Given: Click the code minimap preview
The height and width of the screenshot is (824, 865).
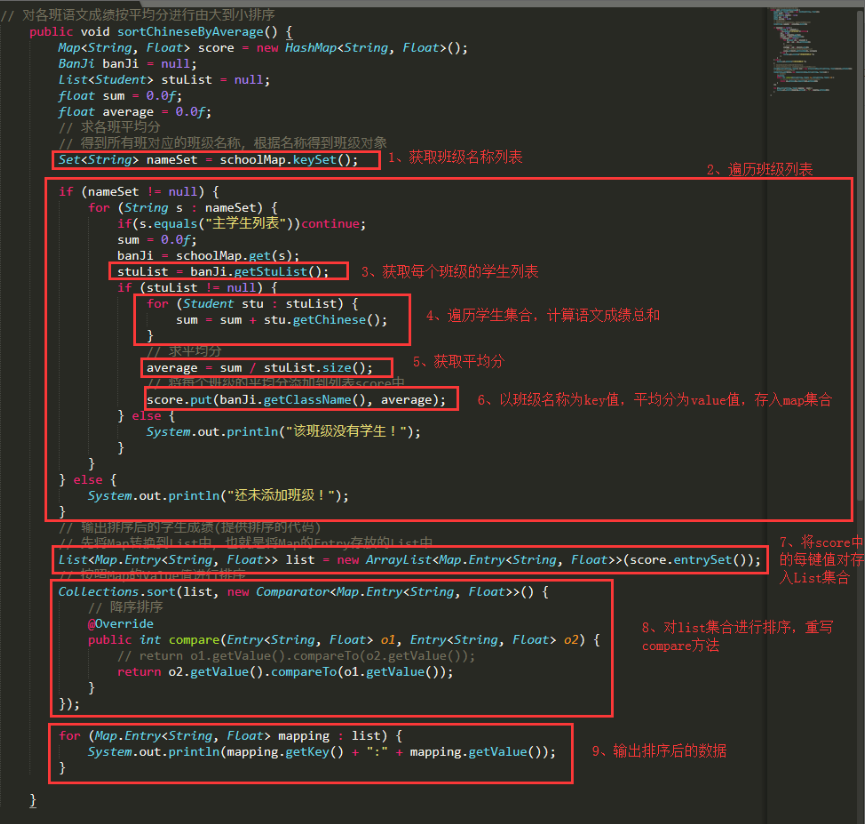Looking at the screenshot, I should (x=810, y=52).
